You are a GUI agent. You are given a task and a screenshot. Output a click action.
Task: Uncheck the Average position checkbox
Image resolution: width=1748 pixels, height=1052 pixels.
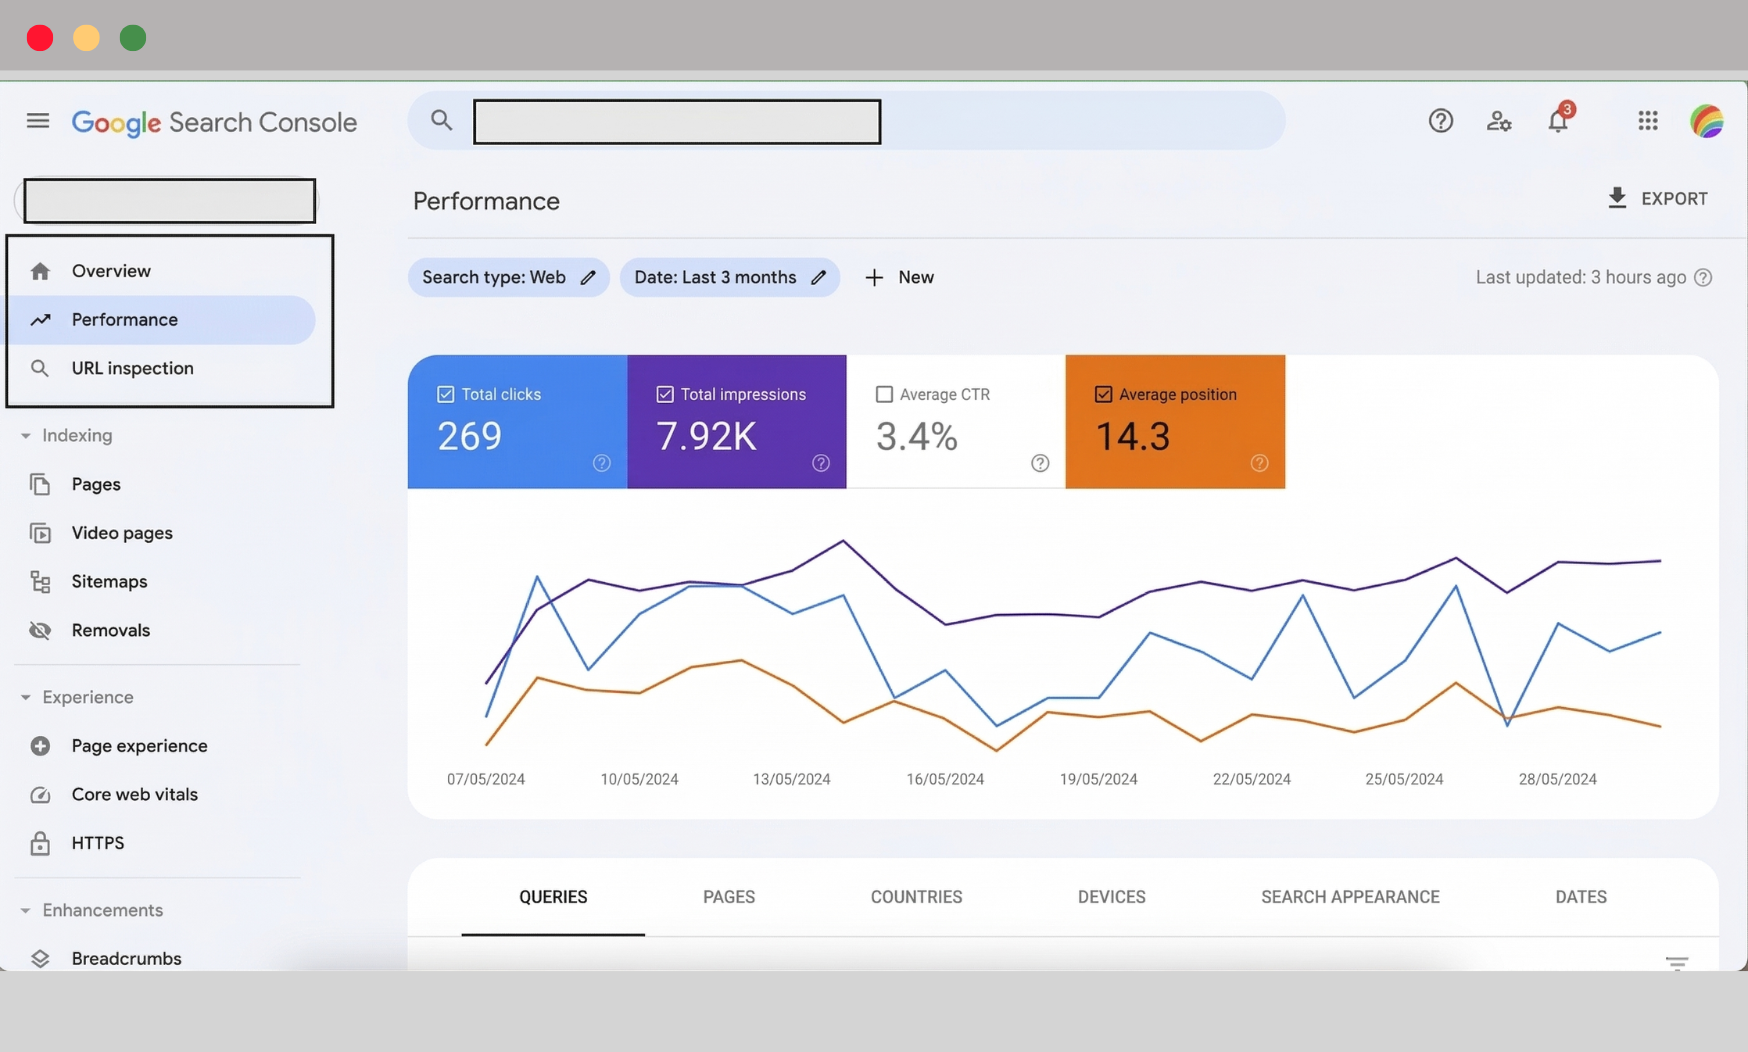[x=1104, y=394]
